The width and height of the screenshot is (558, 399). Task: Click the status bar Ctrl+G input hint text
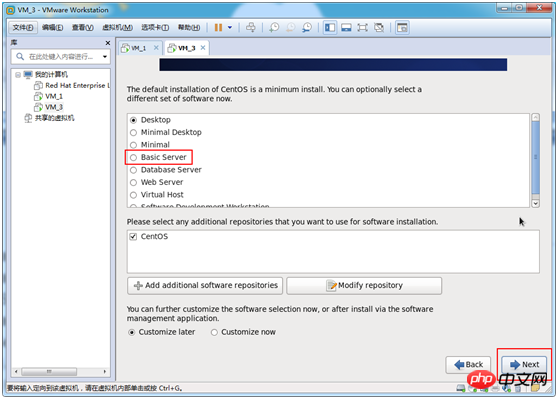[x=95, y=388]
